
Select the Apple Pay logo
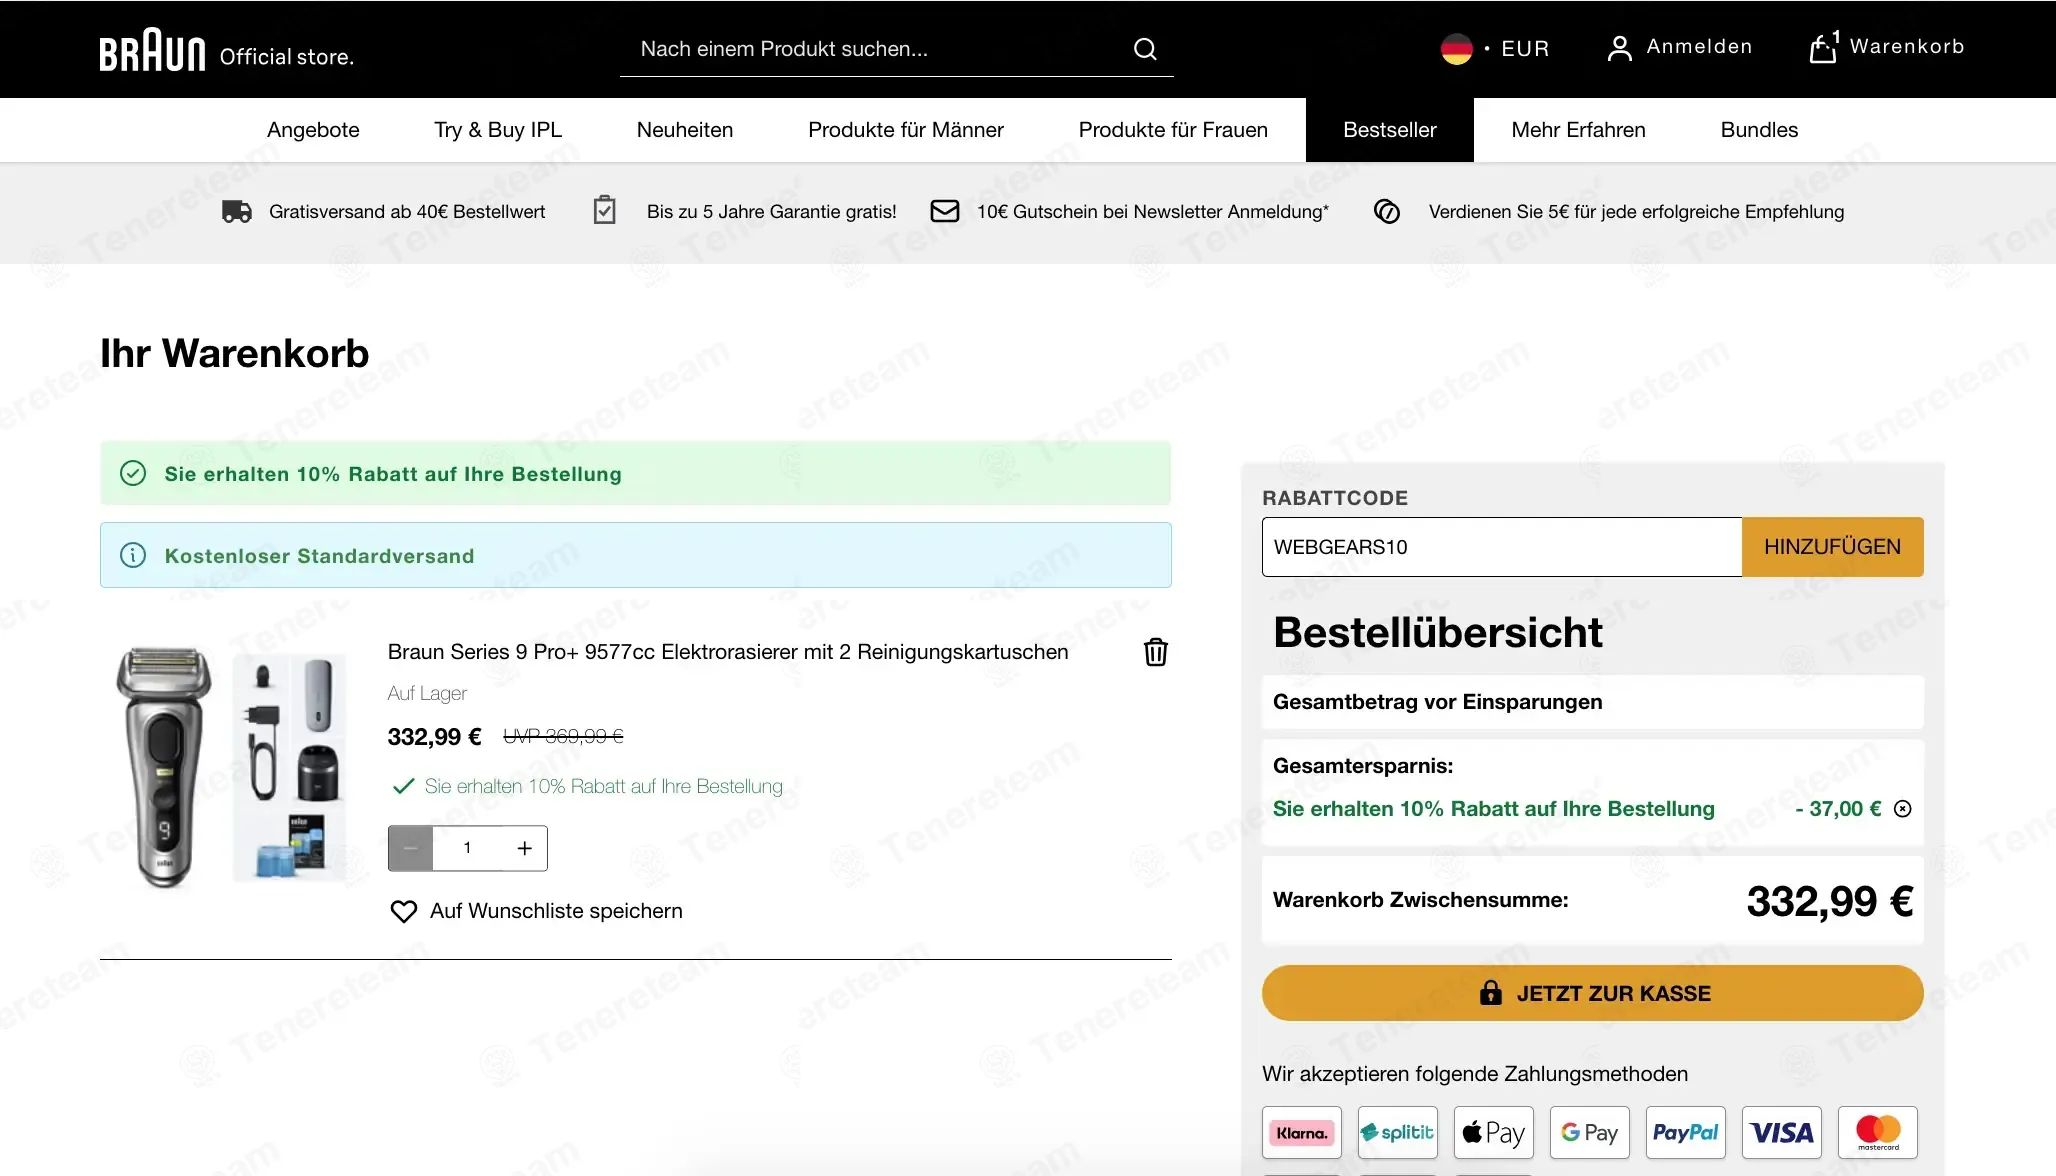pos(1494,1132)
